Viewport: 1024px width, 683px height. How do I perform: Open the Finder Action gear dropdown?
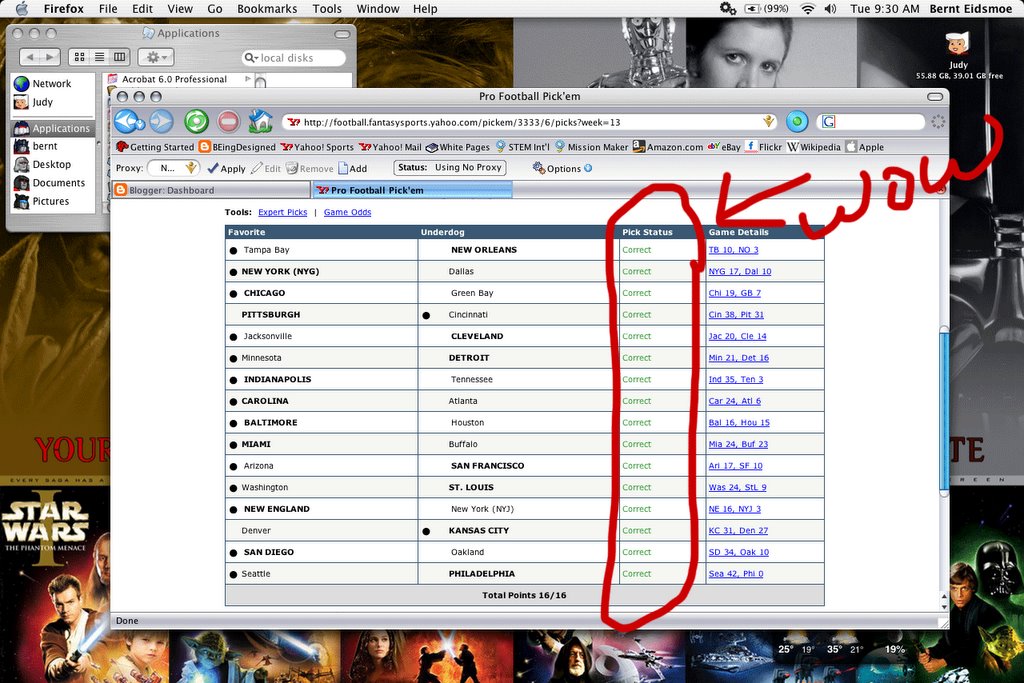click(x=155, y=57)
